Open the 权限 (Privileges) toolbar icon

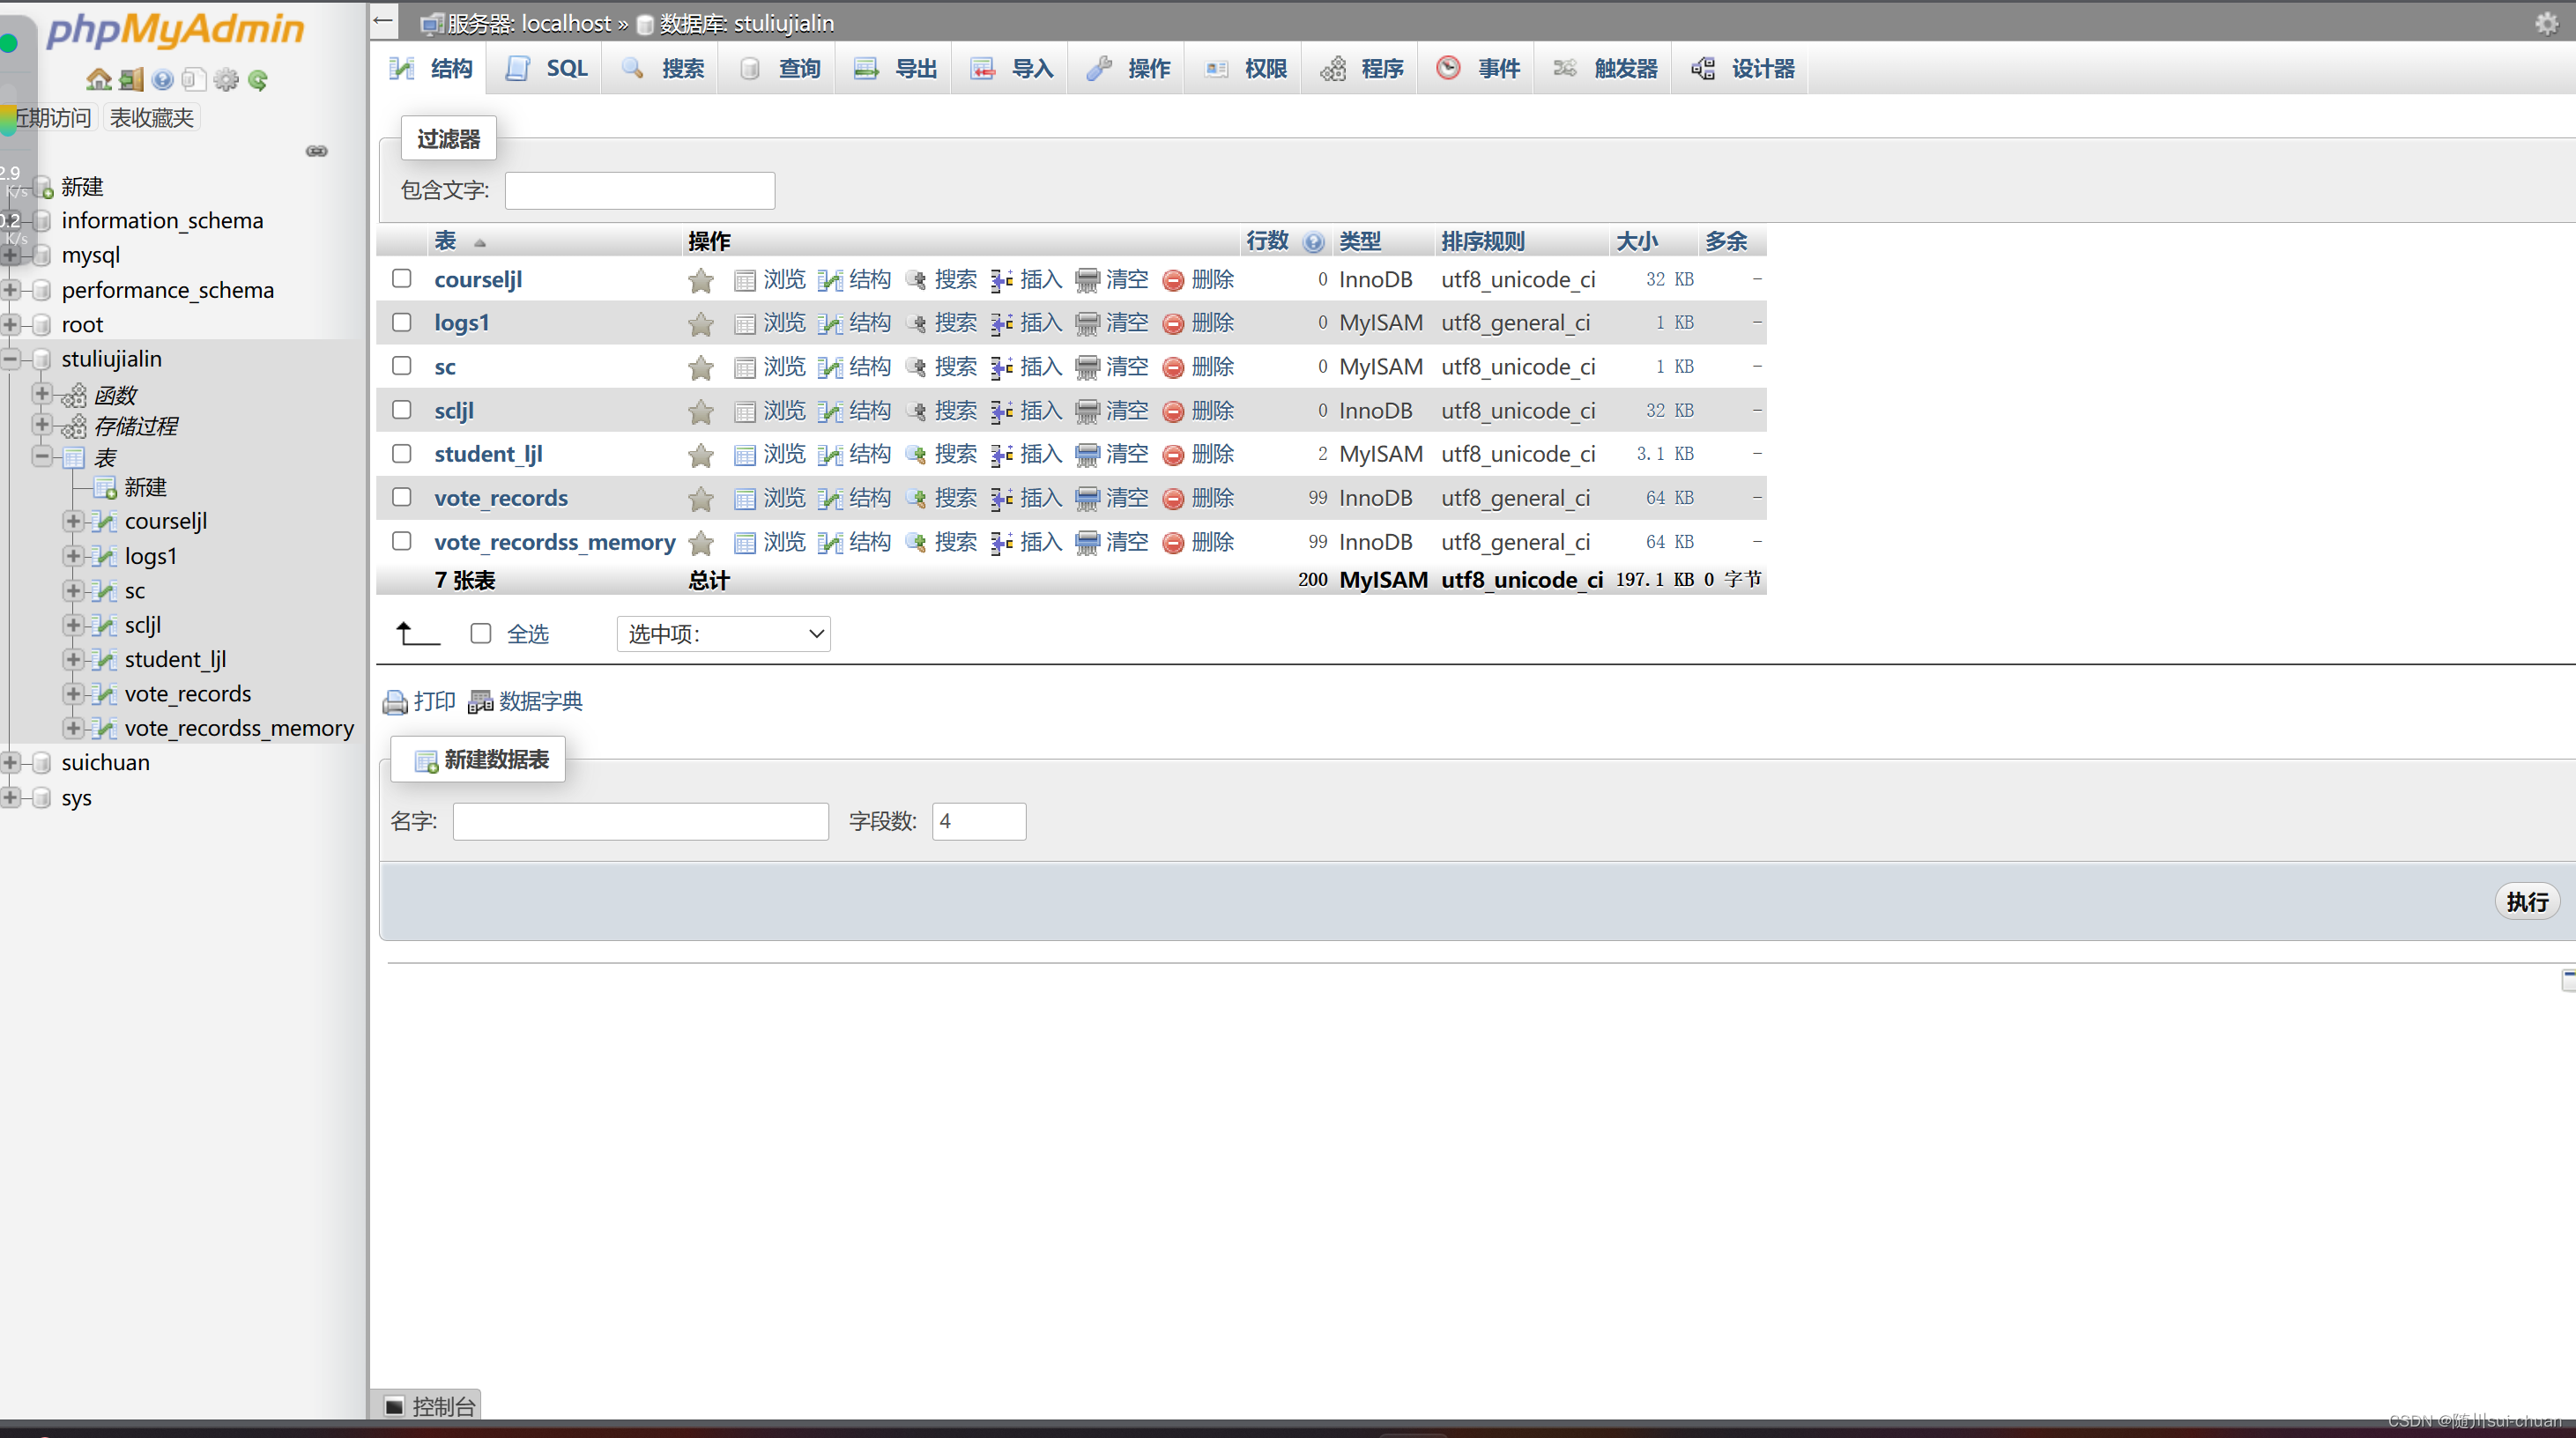pyautogui.click(x=1245, y=68)
